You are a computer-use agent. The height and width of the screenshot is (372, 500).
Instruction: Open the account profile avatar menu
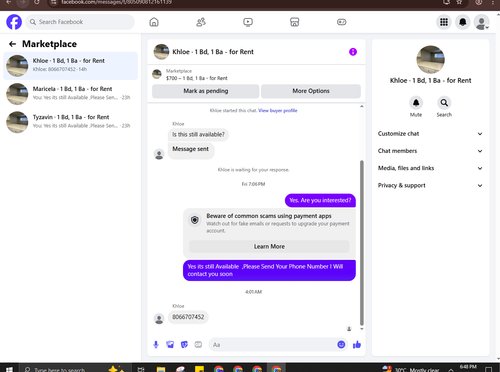point(482,22)
